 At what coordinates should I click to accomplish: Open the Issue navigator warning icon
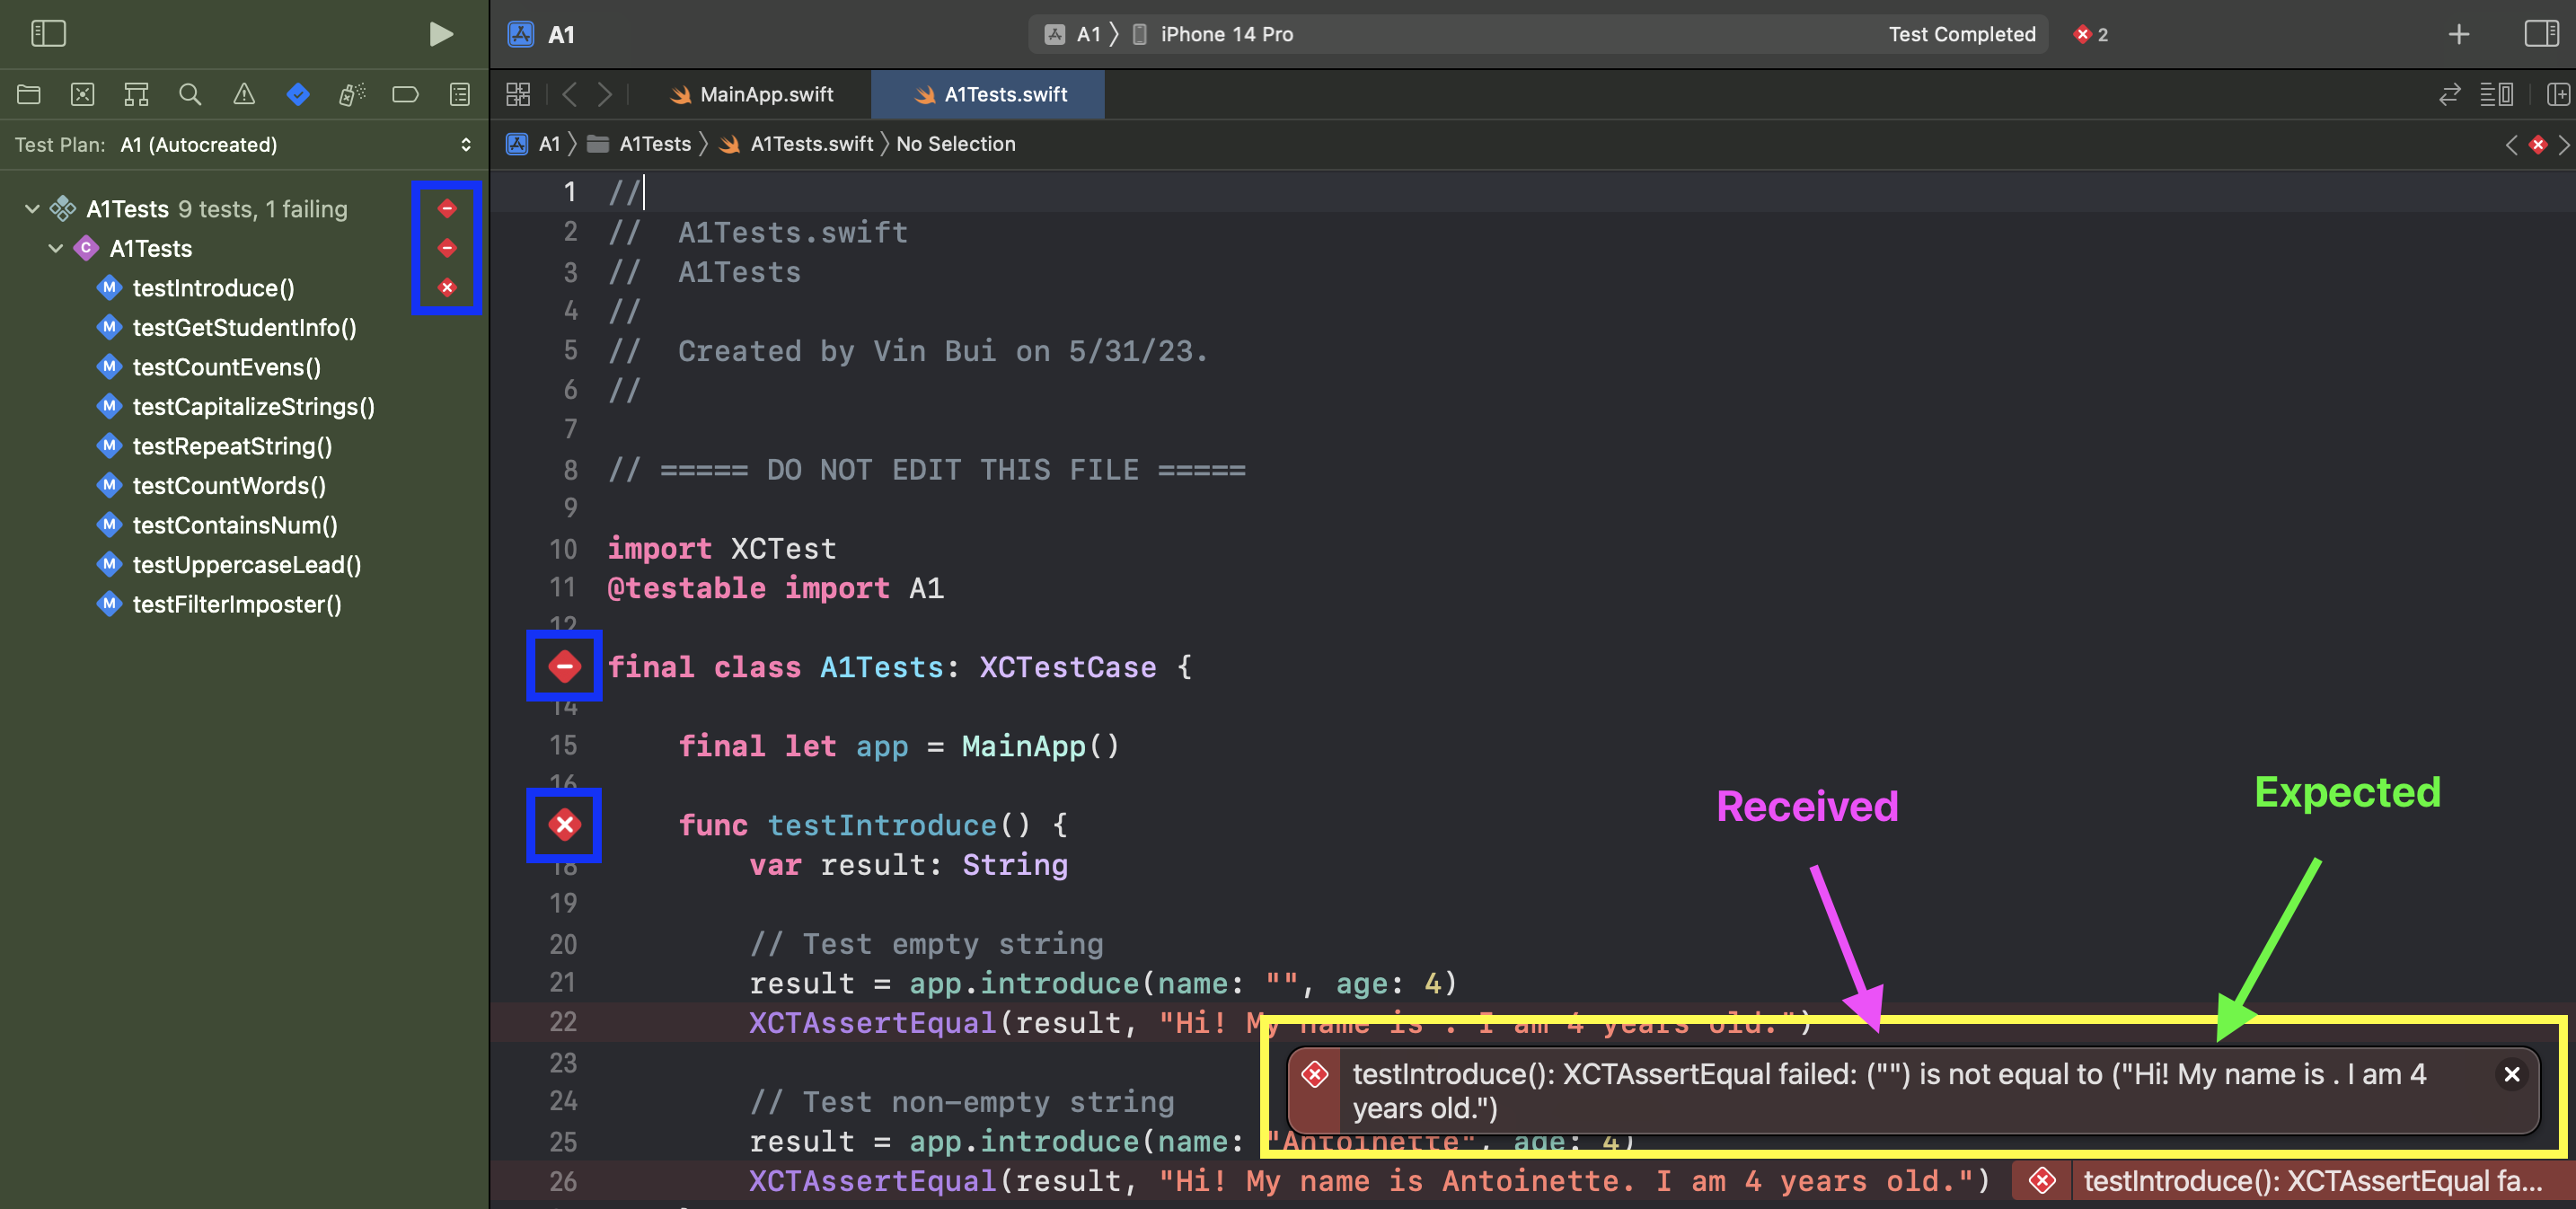tap(244, 95)
